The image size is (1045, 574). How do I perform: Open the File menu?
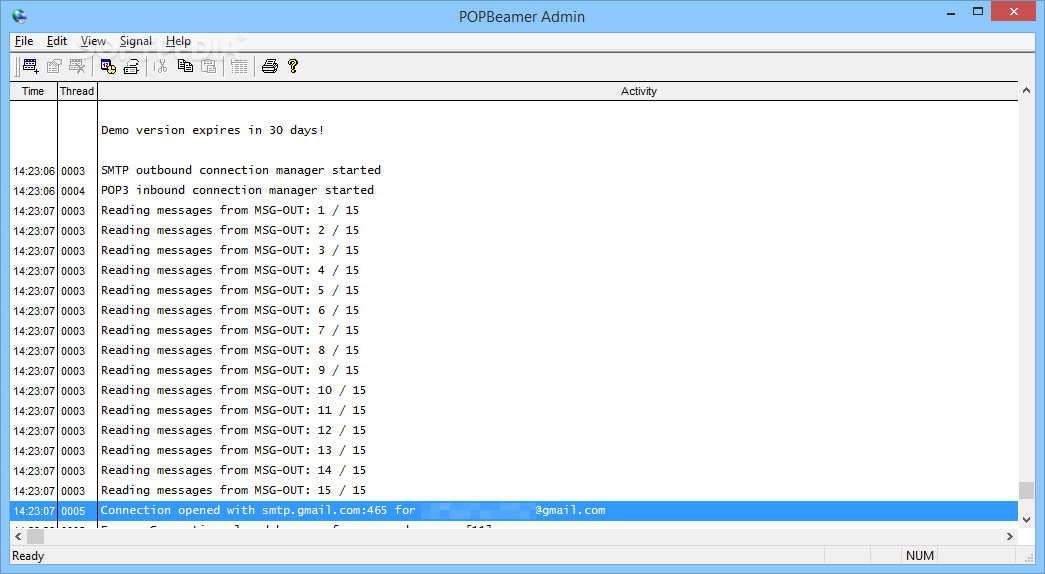click(x=24, y=41)
